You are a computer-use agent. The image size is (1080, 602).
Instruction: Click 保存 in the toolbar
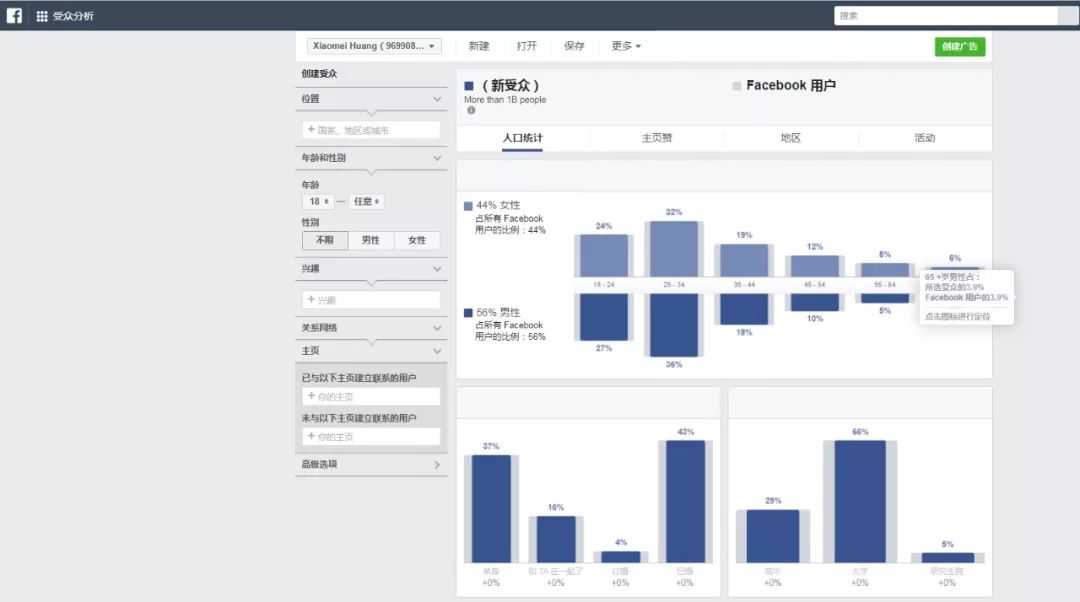574,46
